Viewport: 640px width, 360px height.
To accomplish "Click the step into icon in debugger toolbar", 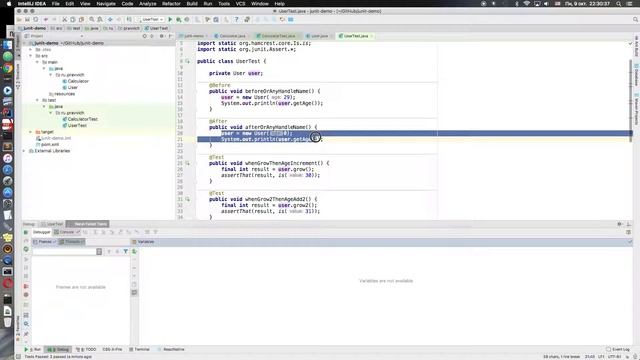I will point(103,232).
